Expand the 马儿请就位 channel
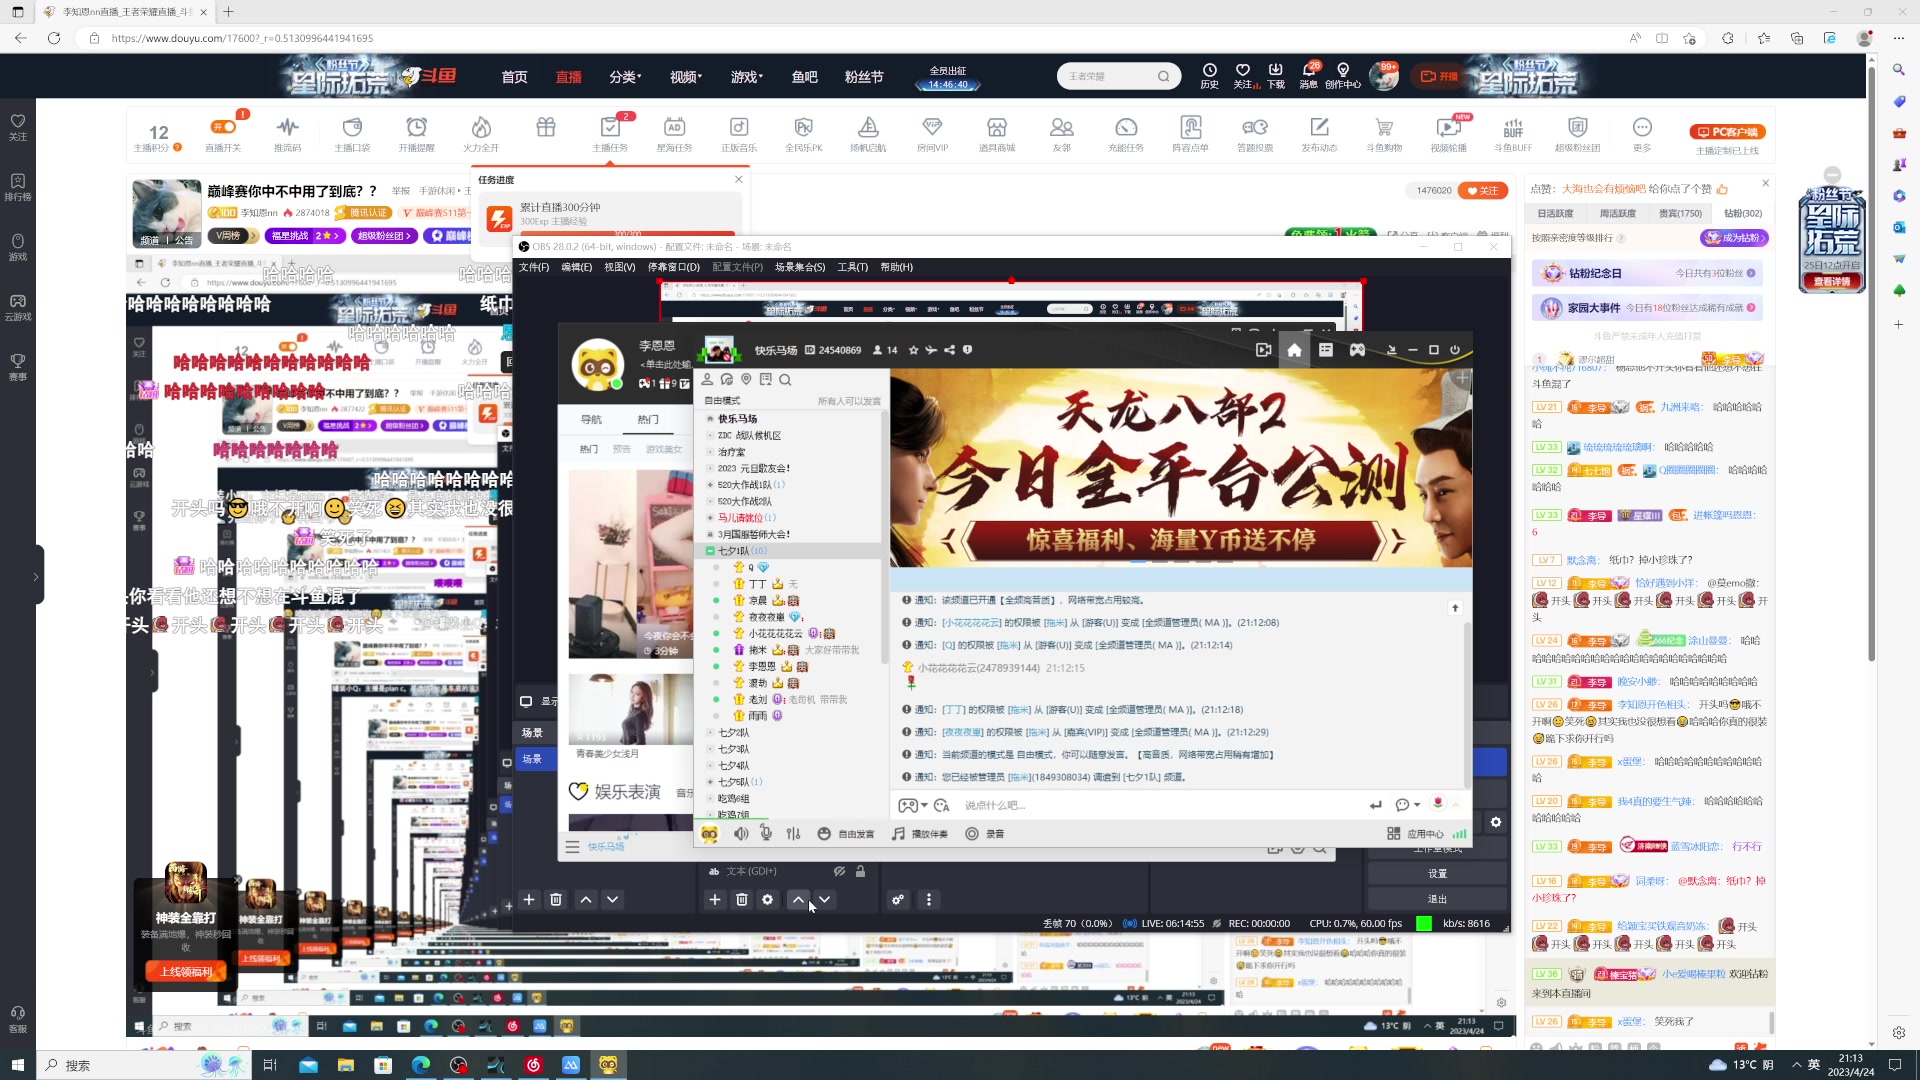Image resolution: width=1920 pixels, height=1080 pixels. 710,518
